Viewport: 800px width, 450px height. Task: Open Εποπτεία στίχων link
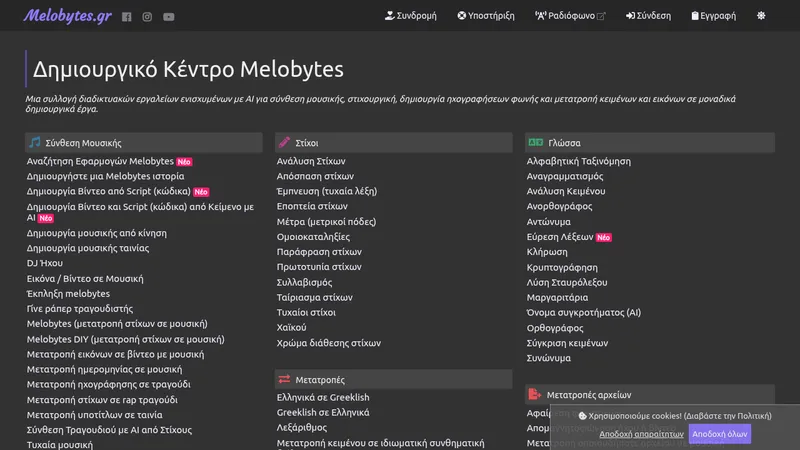(x=312, y=206)
